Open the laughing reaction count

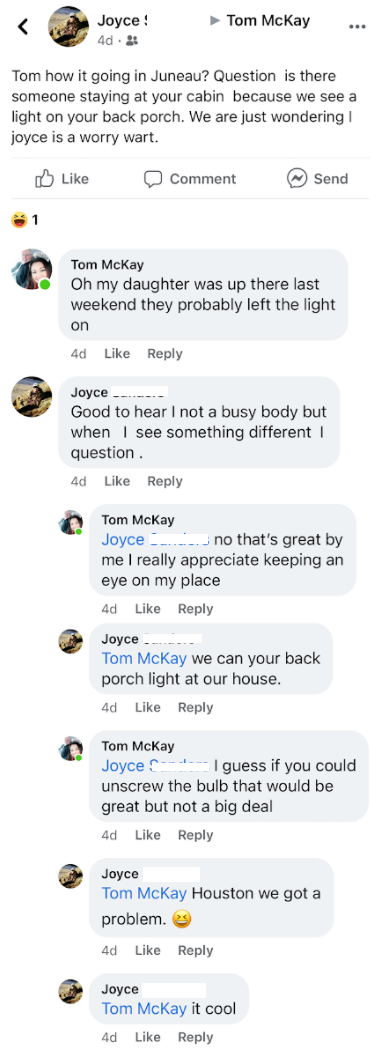click(x=24, y=219)
